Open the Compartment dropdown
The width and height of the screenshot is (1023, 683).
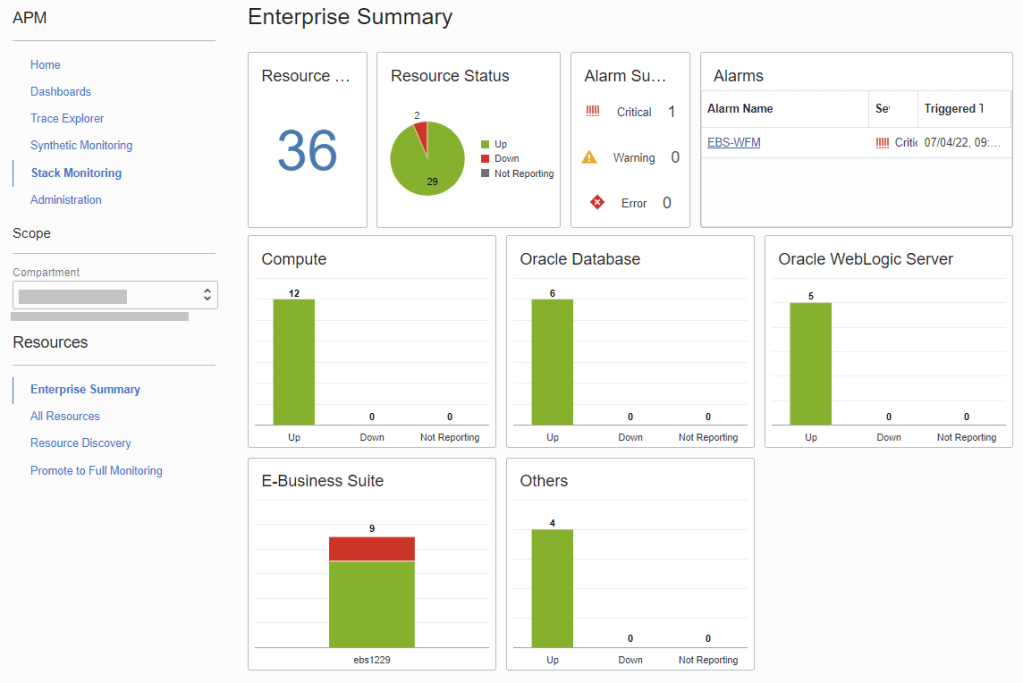115,295
